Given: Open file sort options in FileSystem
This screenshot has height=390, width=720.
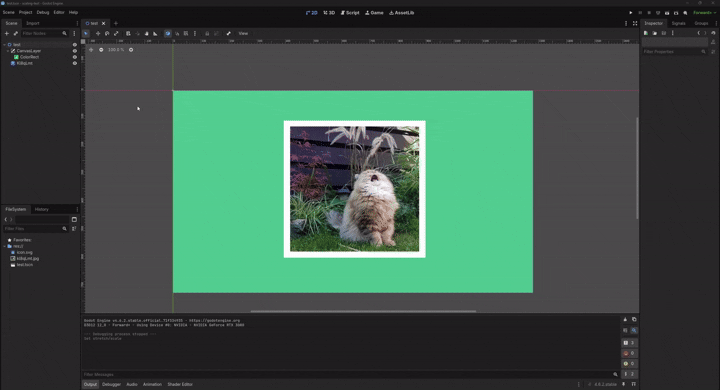Looking at the screenshot, I should click(x=74, y=228).
